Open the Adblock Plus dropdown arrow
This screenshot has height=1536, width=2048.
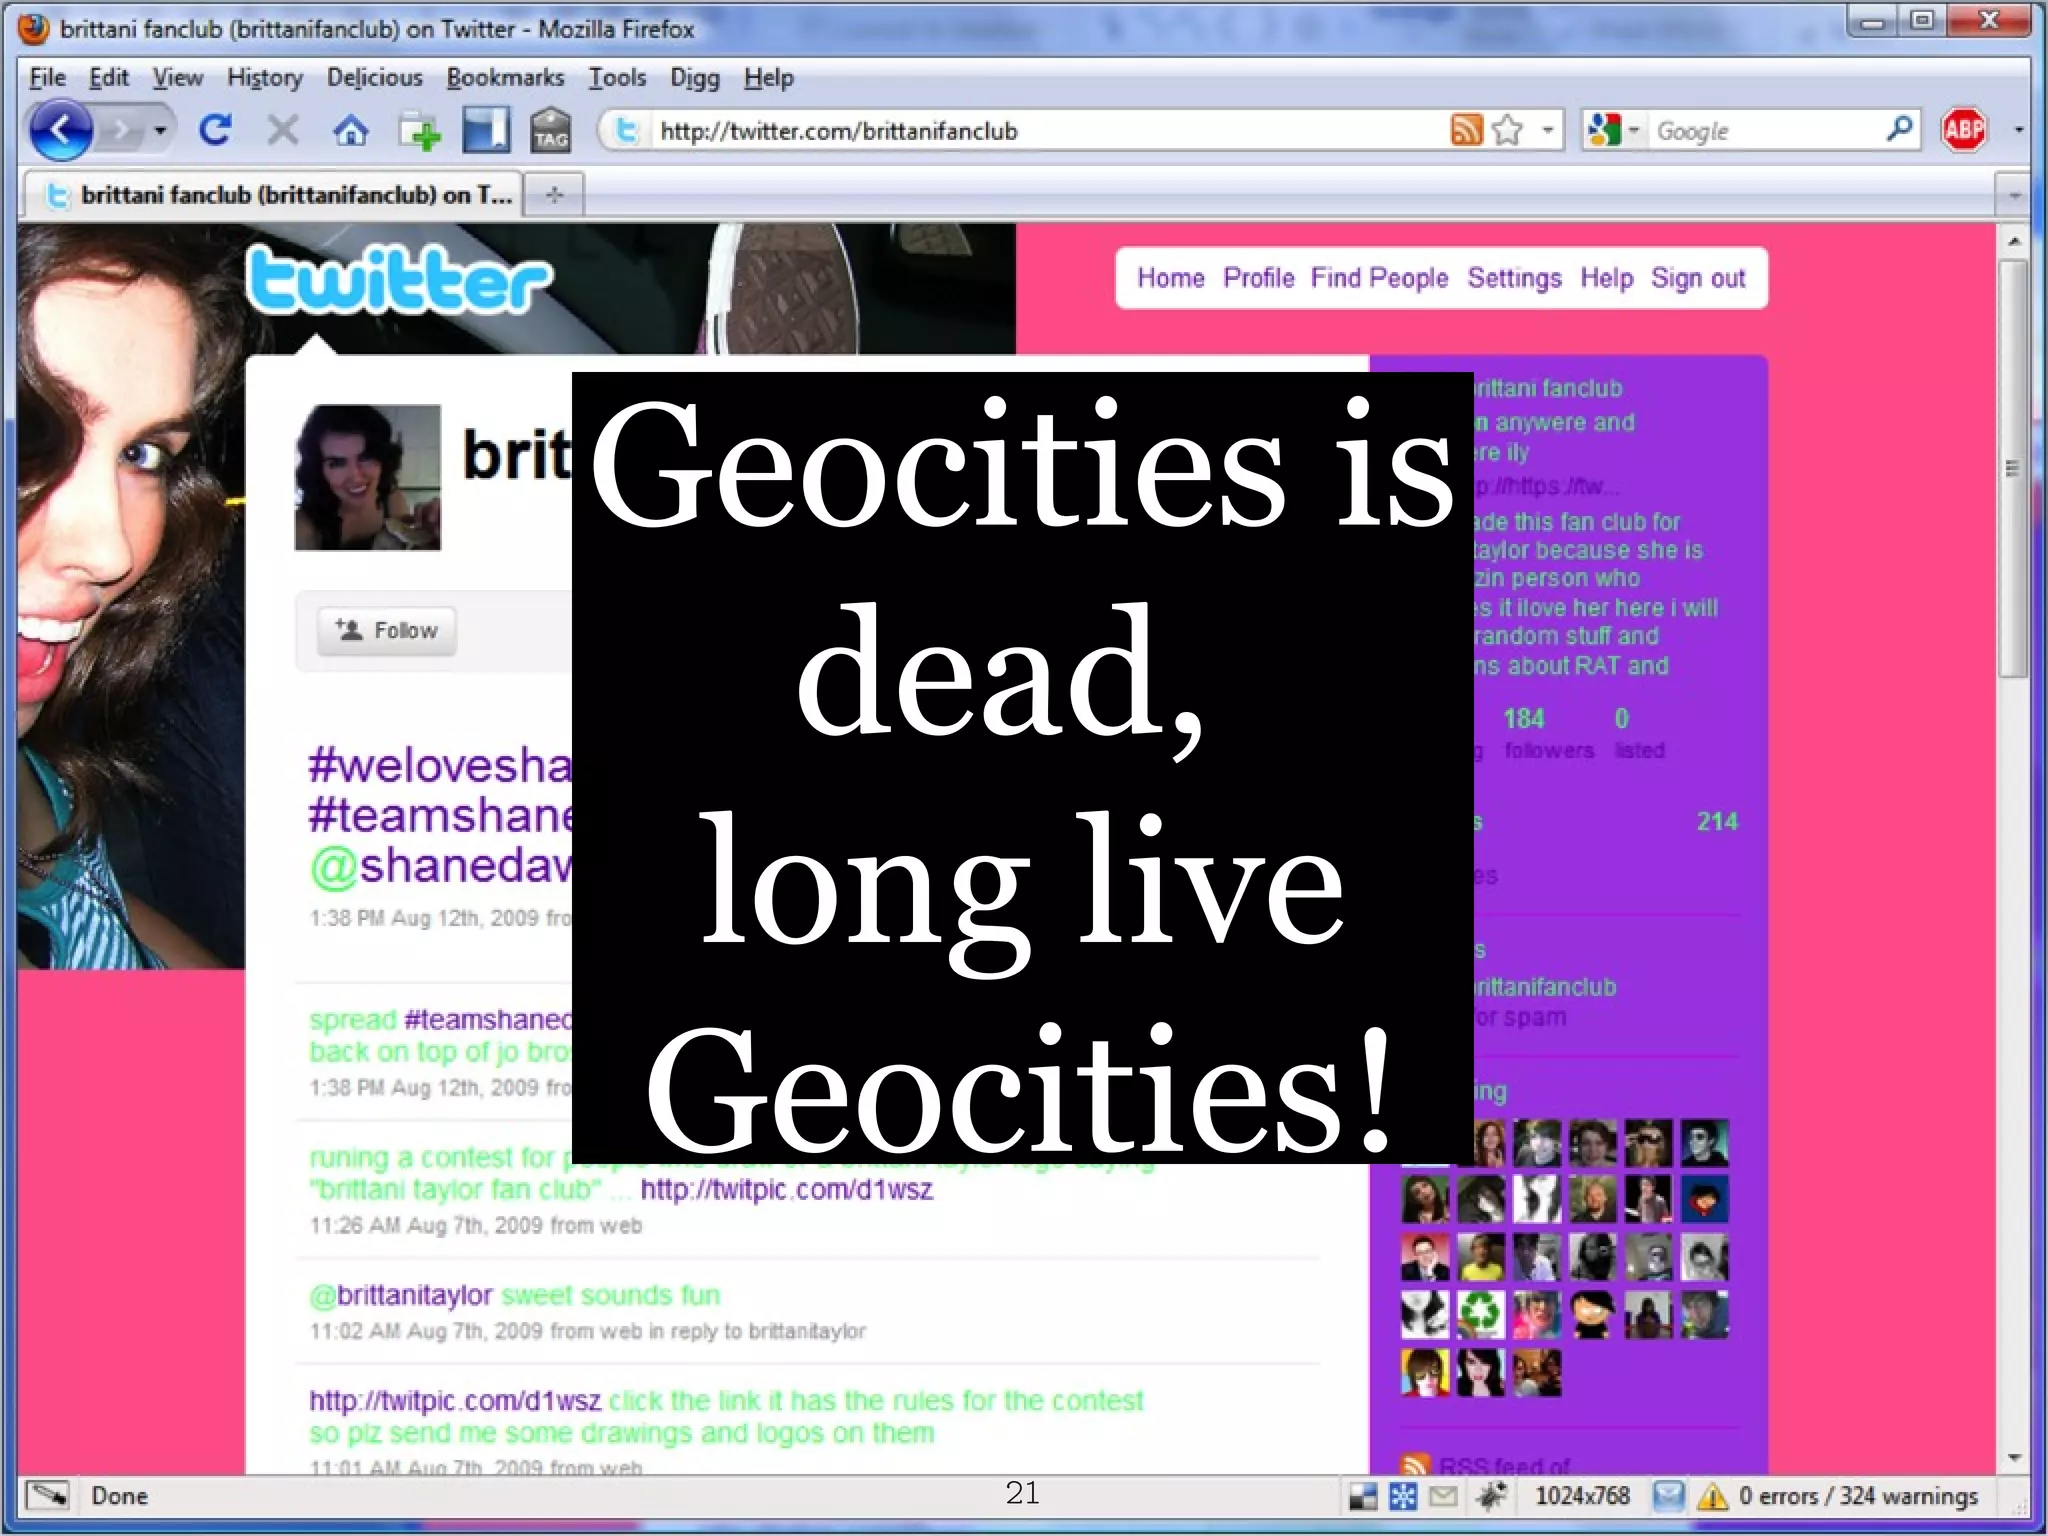(2018, 130)
